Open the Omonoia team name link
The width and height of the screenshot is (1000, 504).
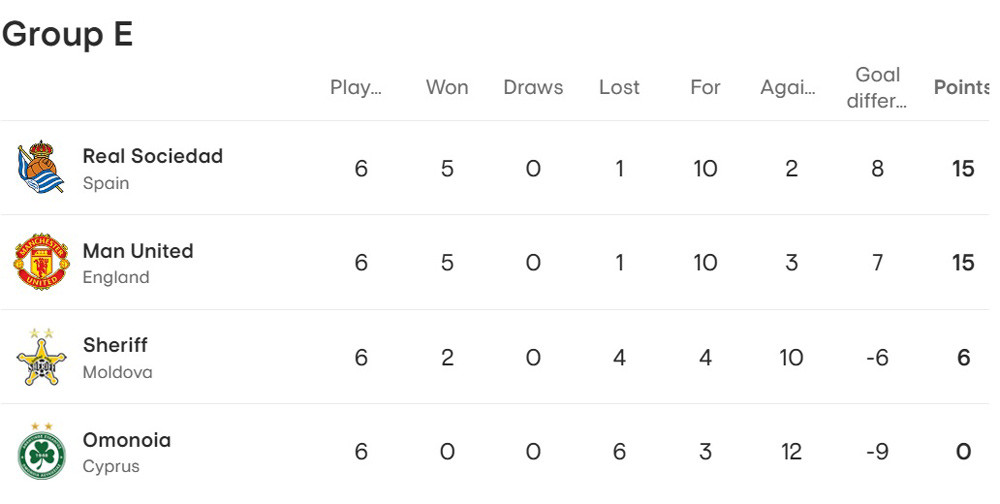click(x=126, y=440)
